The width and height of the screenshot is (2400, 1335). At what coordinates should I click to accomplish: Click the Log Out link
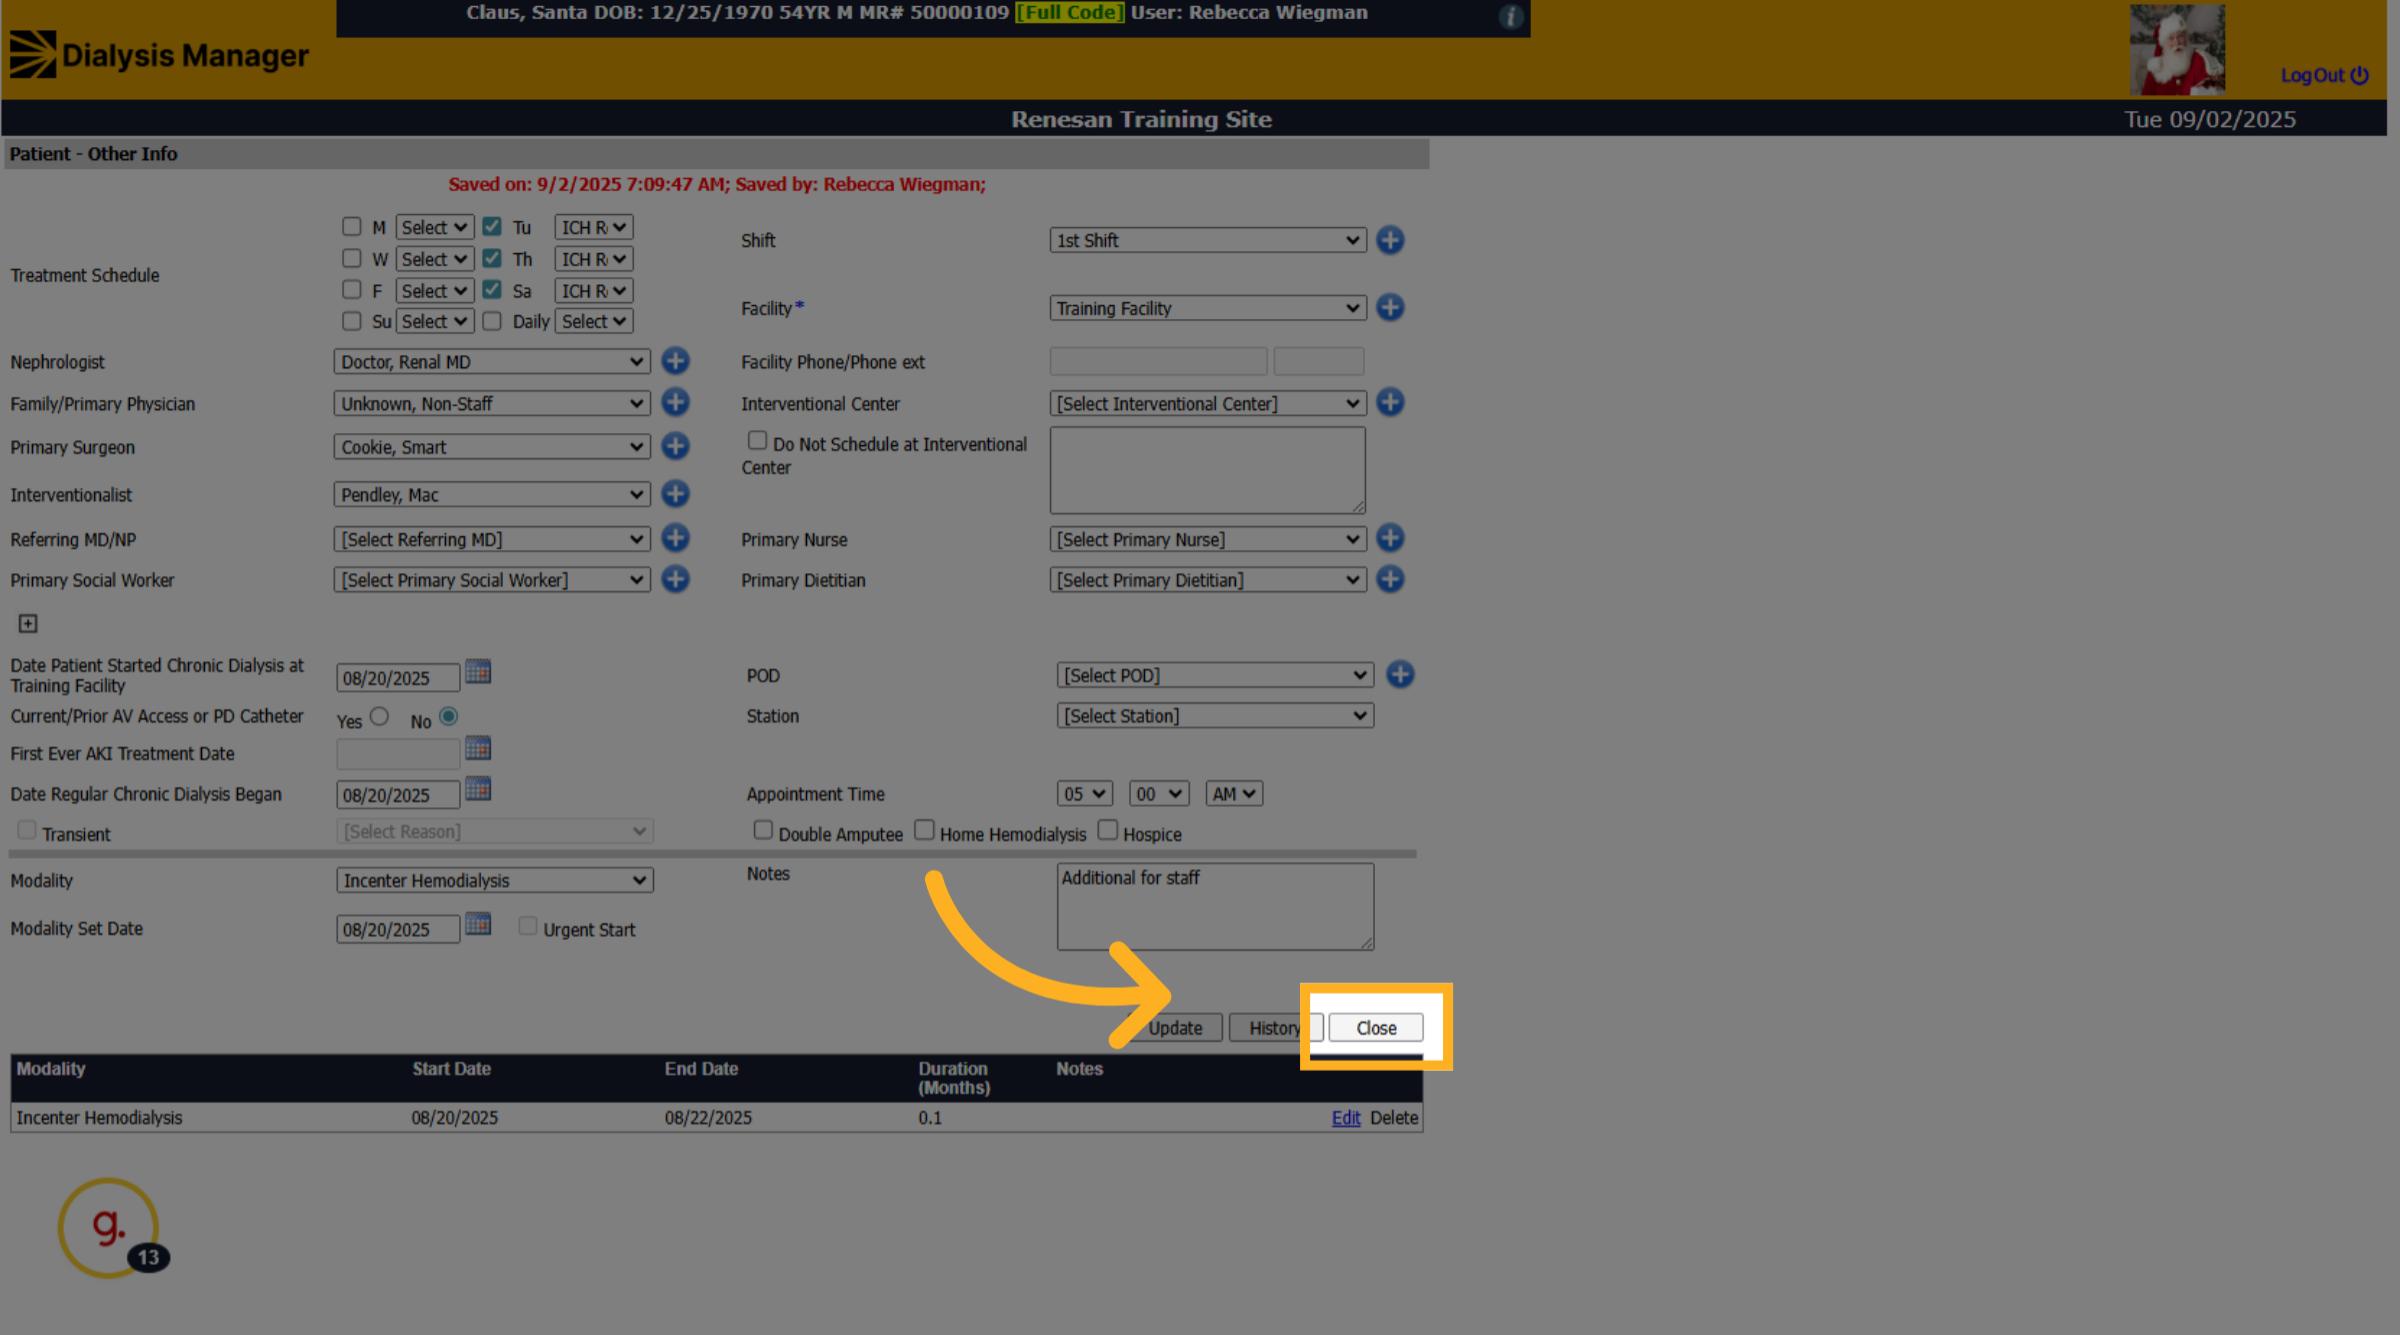click(x=2325, y=75)
